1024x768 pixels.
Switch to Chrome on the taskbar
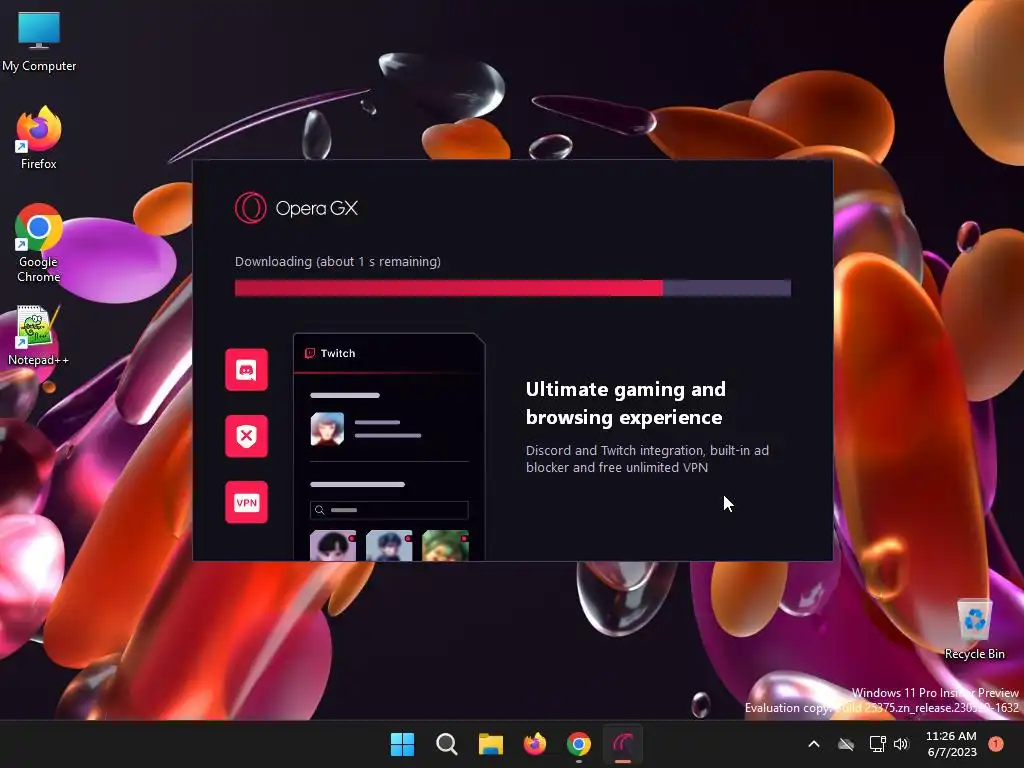579,744
